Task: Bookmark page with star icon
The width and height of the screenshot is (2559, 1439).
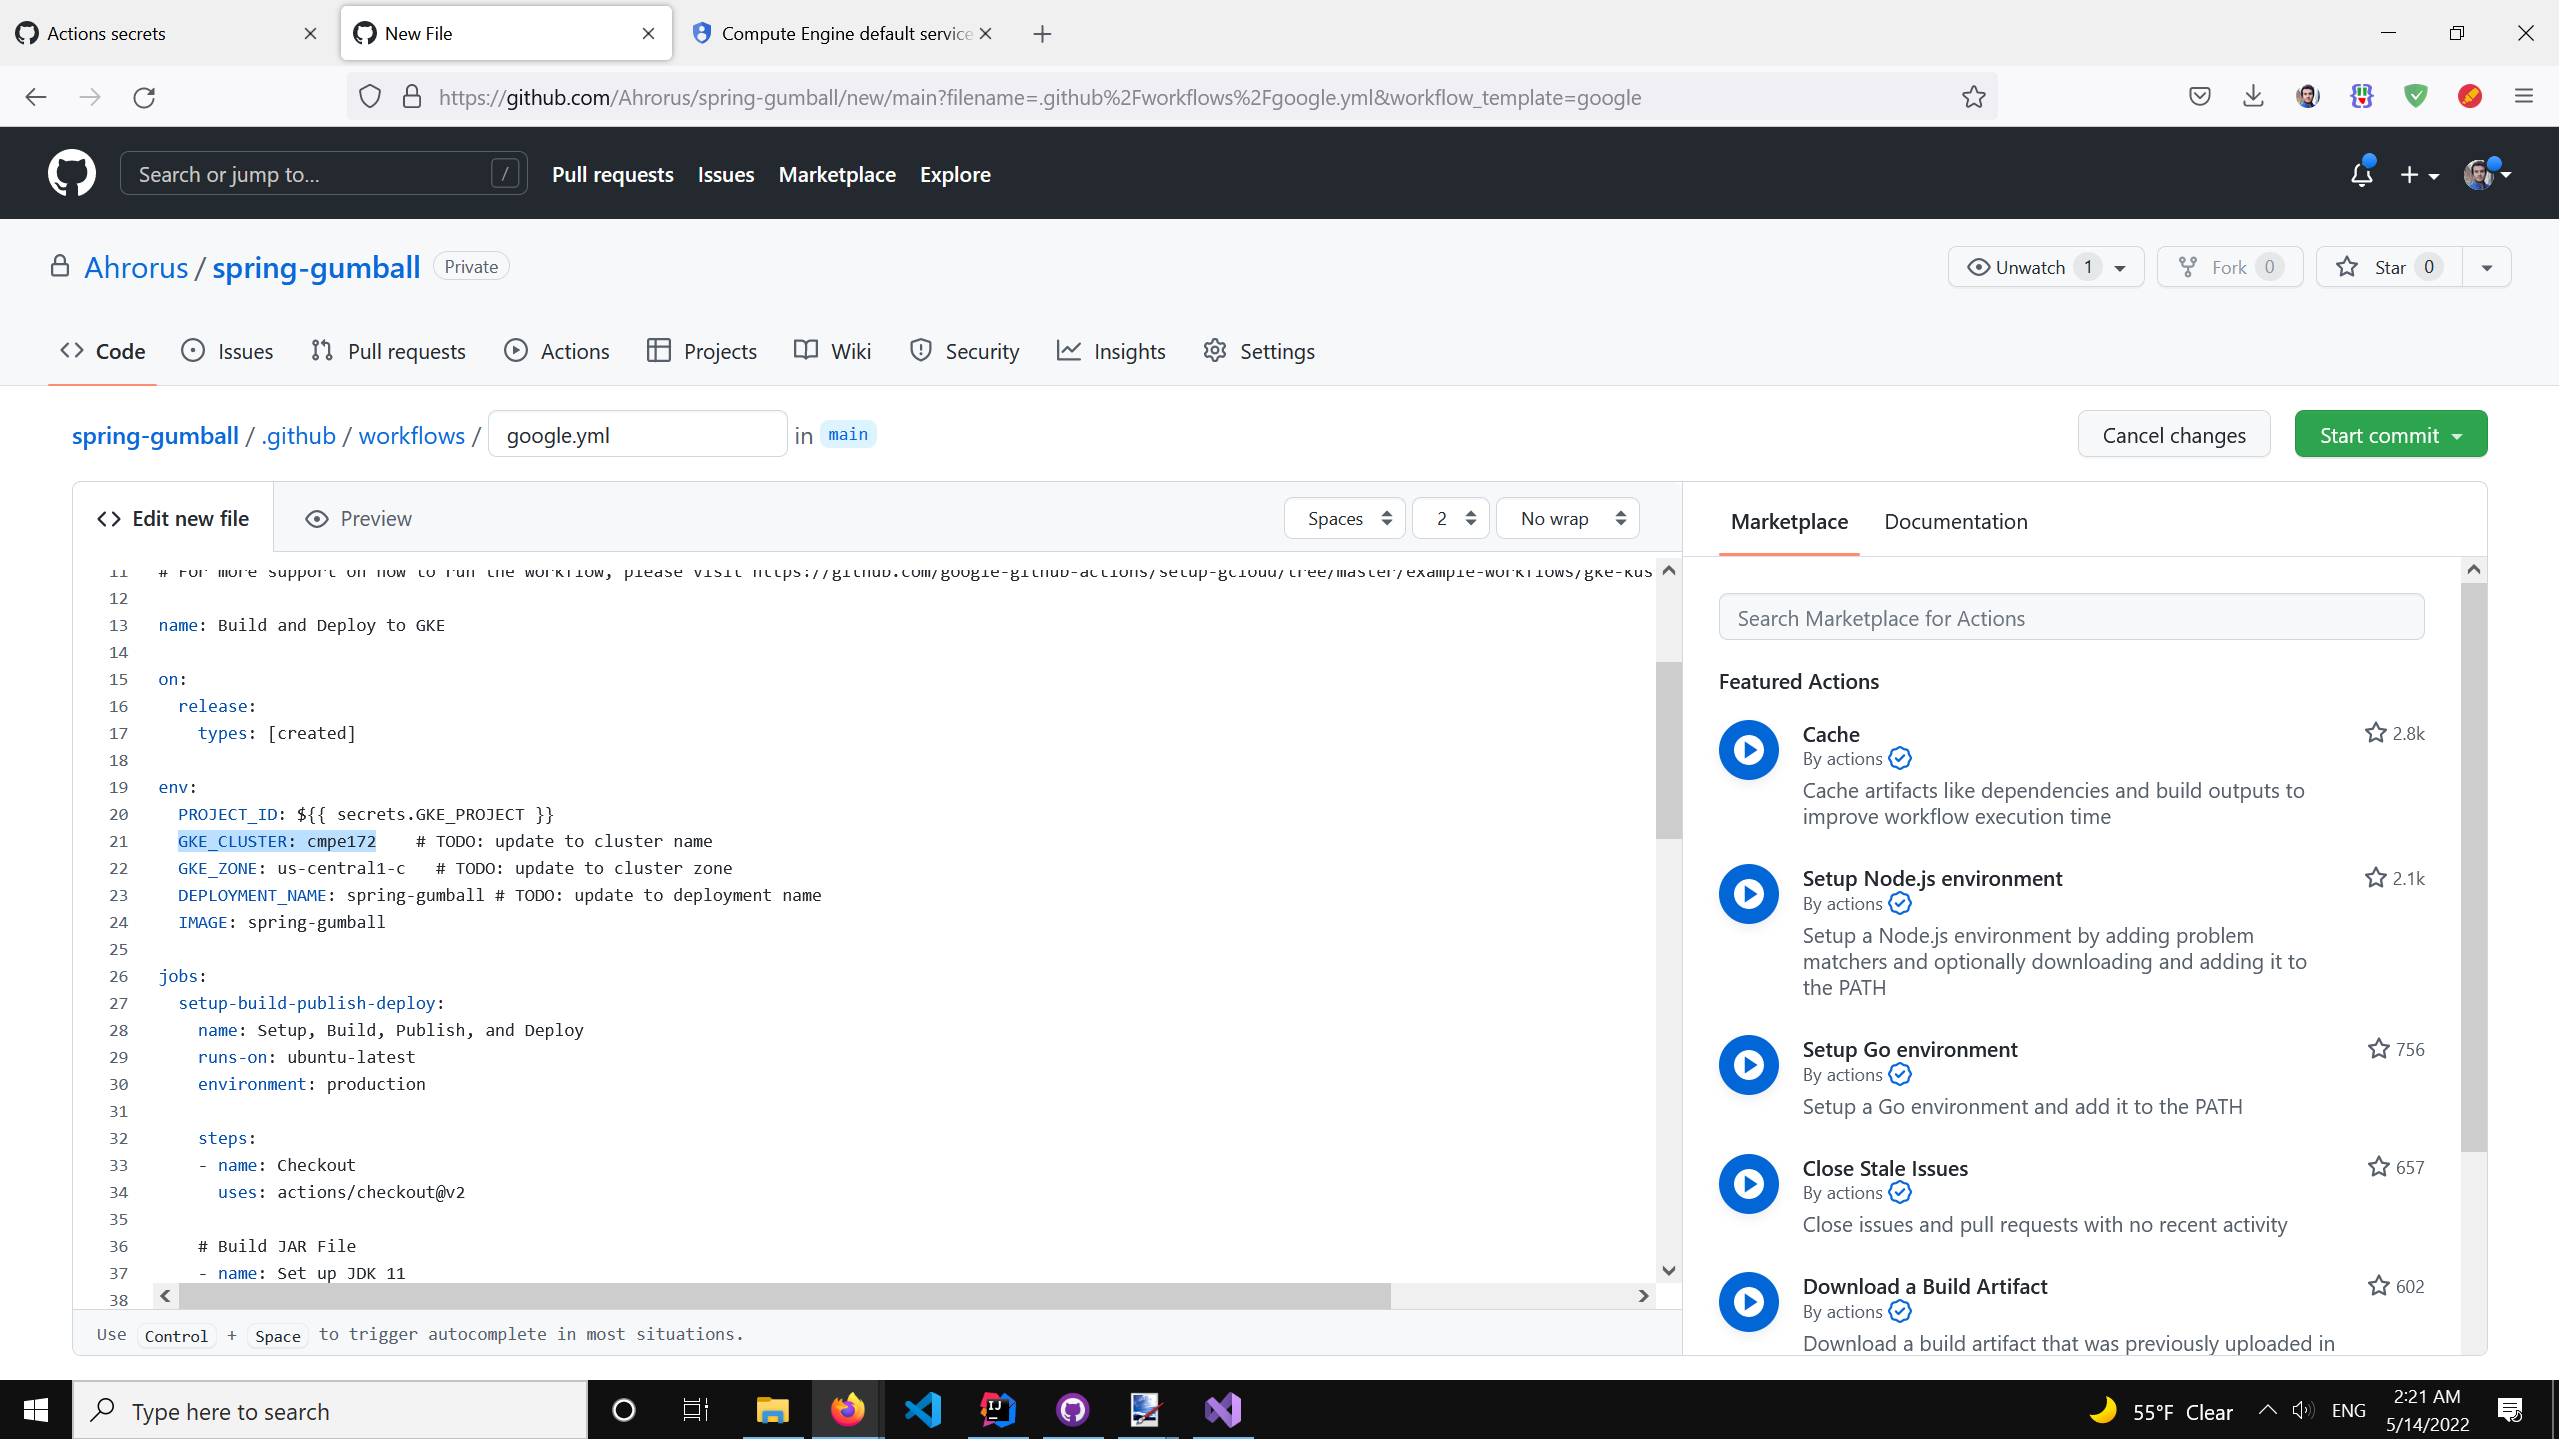Action: tap(1973, 97)
